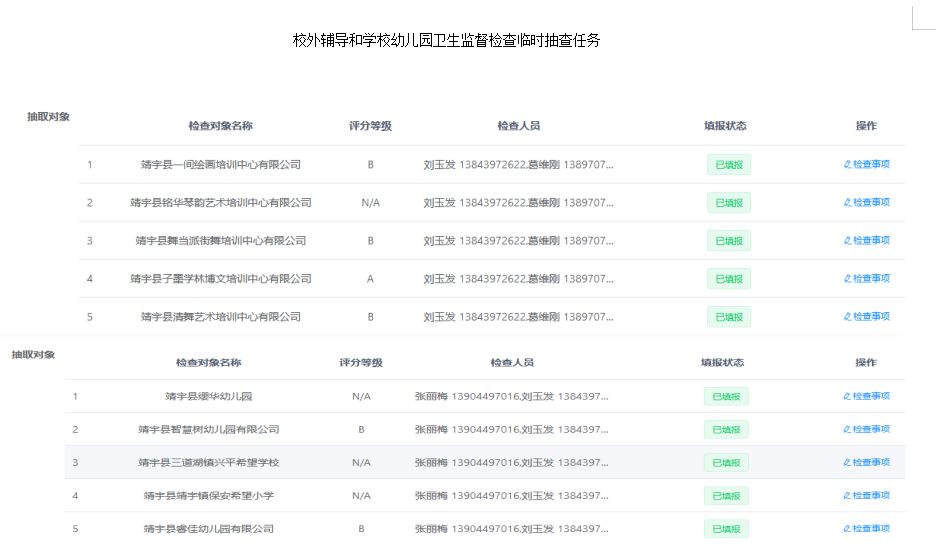The image size is (946, 557).
Task: Click 检查对象名称 header in upper table
Action: click(221, 126)
